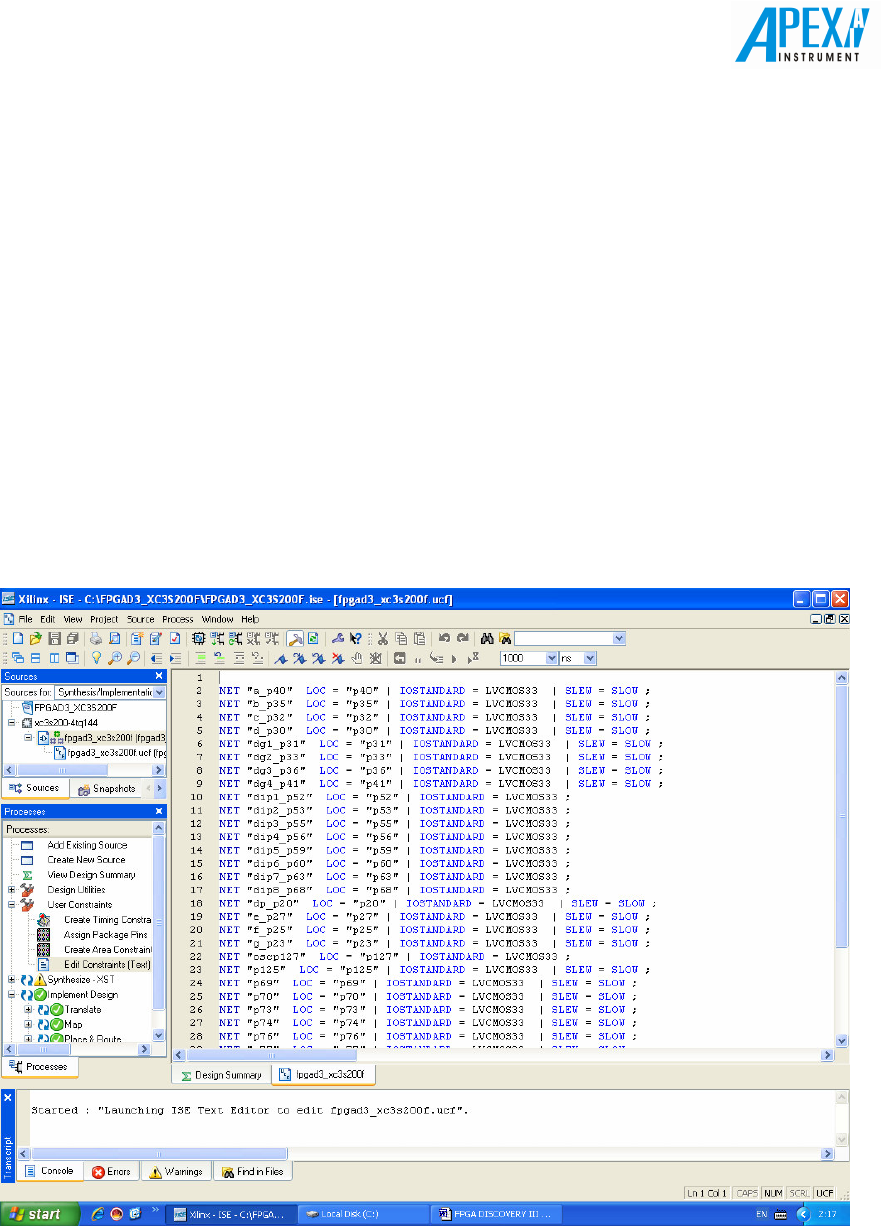
Task: Click the Copy toolbar icon
Action: click(x=400, y=638)
